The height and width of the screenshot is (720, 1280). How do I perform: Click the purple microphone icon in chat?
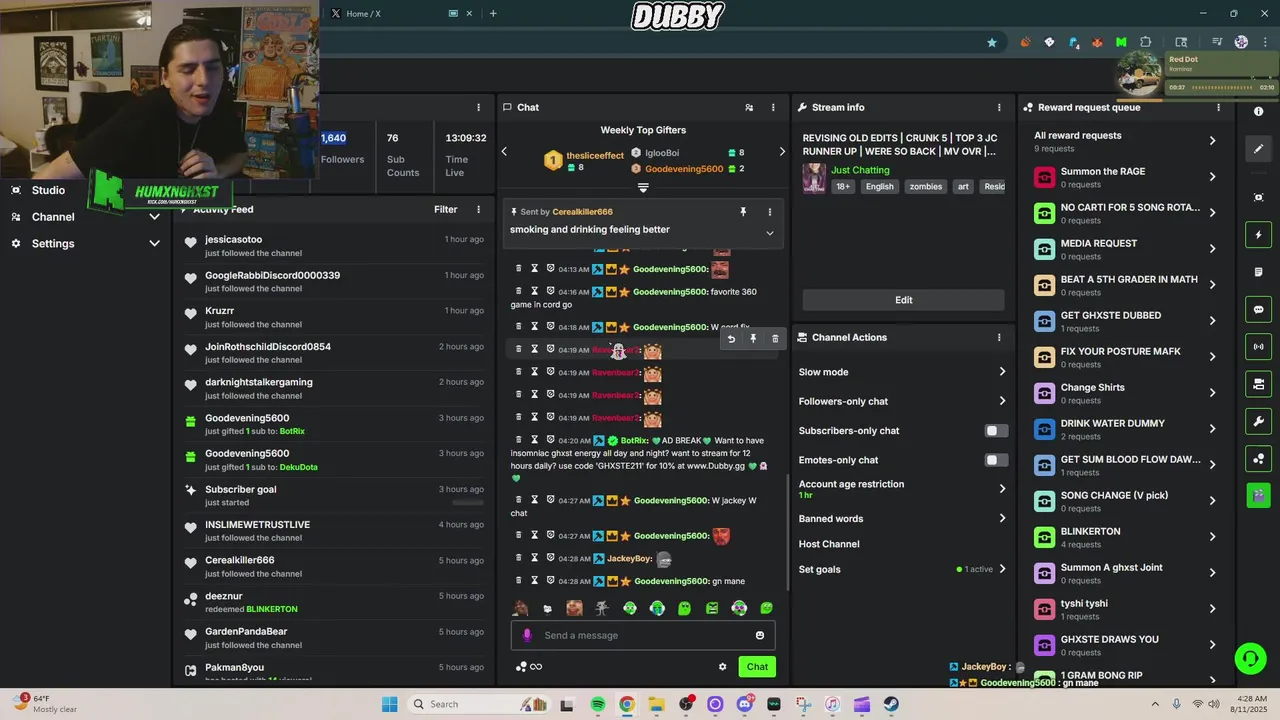(527, 635)
